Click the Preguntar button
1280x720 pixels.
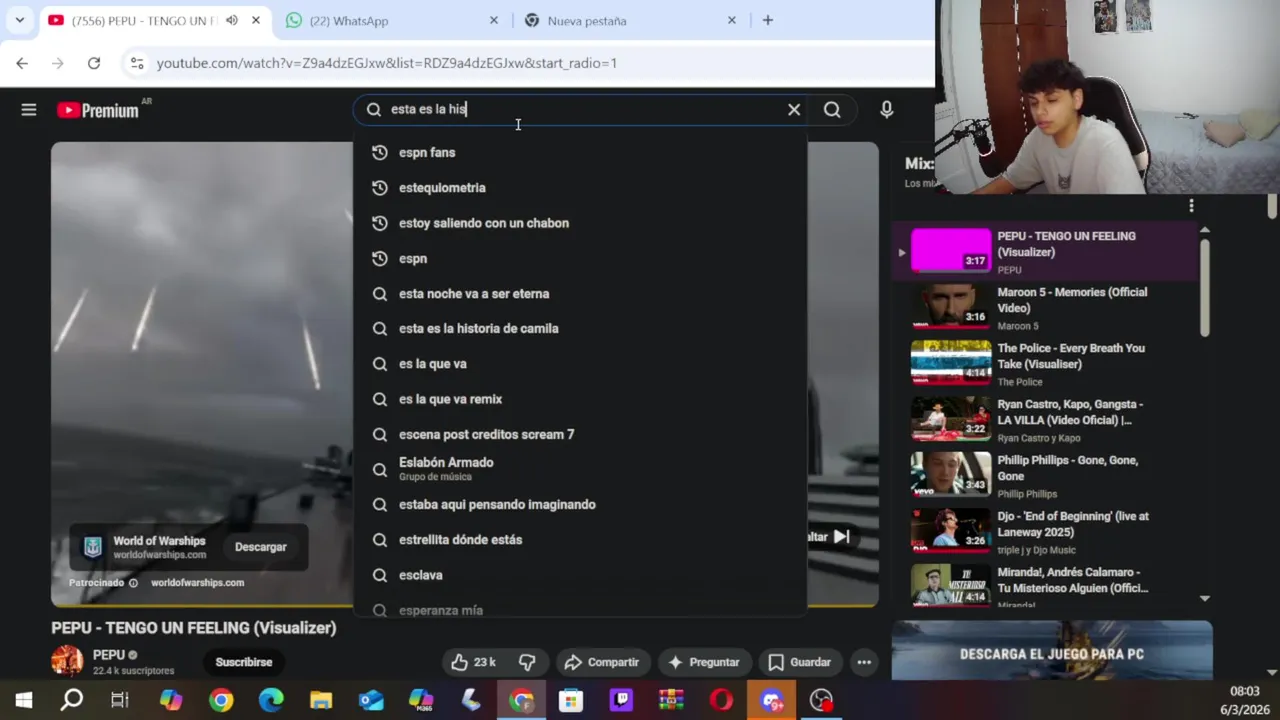[704, 662]
